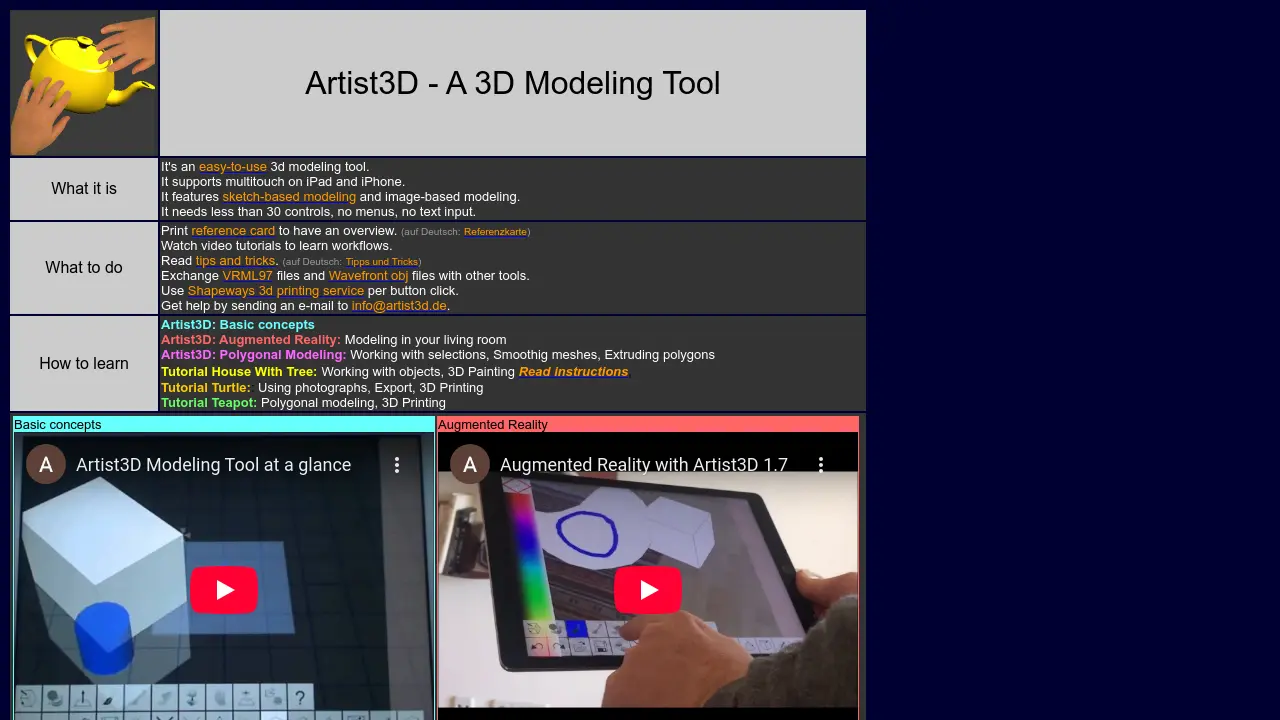Click Artist3D: Augmented Reality entry
The width and height of the screenshot is (1280, 720).
tap(251, 340)
